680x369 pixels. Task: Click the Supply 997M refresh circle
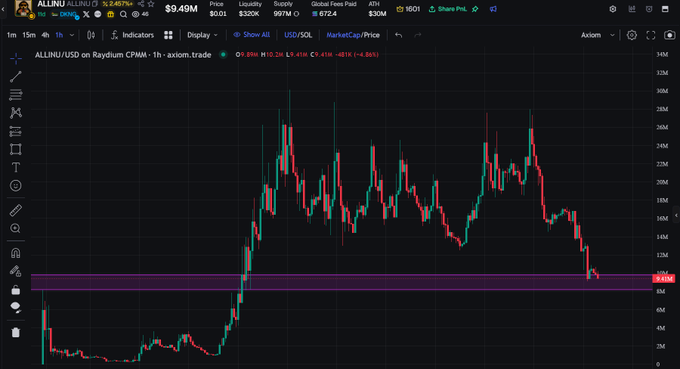coord(297,14)
